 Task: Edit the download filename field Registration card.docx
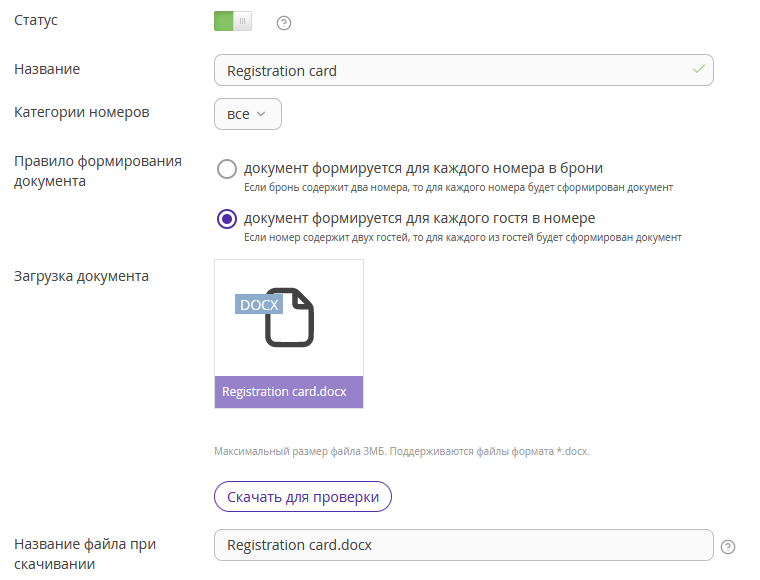(x=463, y=545)
